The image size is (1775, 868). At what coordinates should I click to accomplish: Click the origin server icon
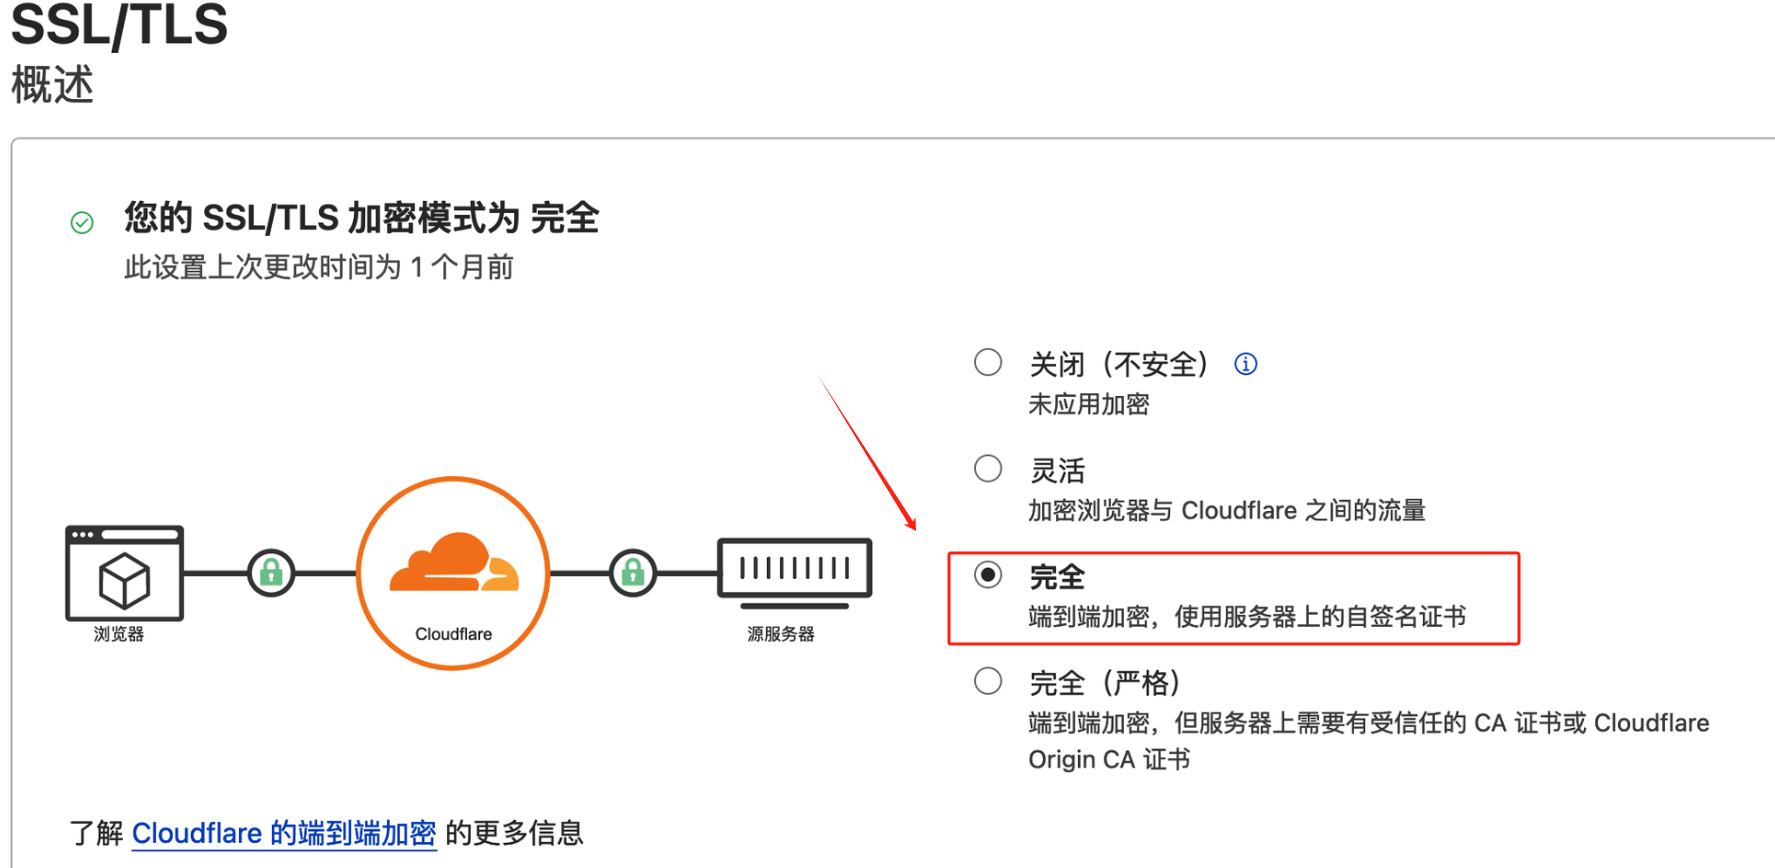point(795,573)
